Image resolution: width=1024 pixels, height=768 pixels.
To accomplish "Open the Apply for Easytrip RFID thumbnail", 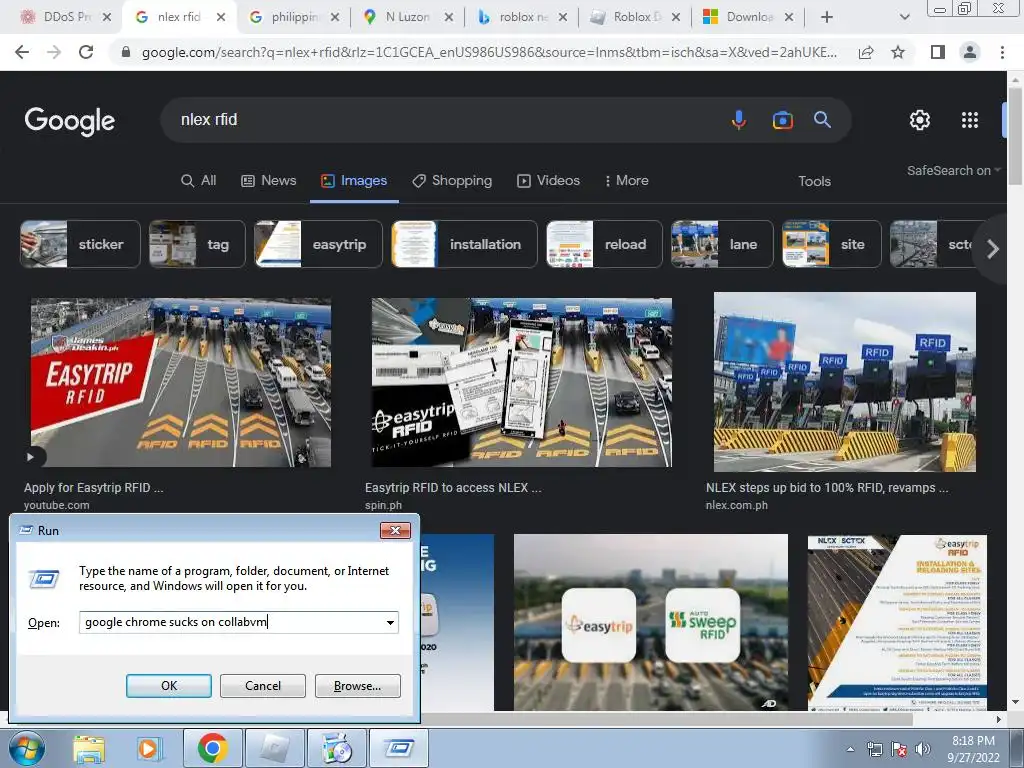I will point(181,383).
